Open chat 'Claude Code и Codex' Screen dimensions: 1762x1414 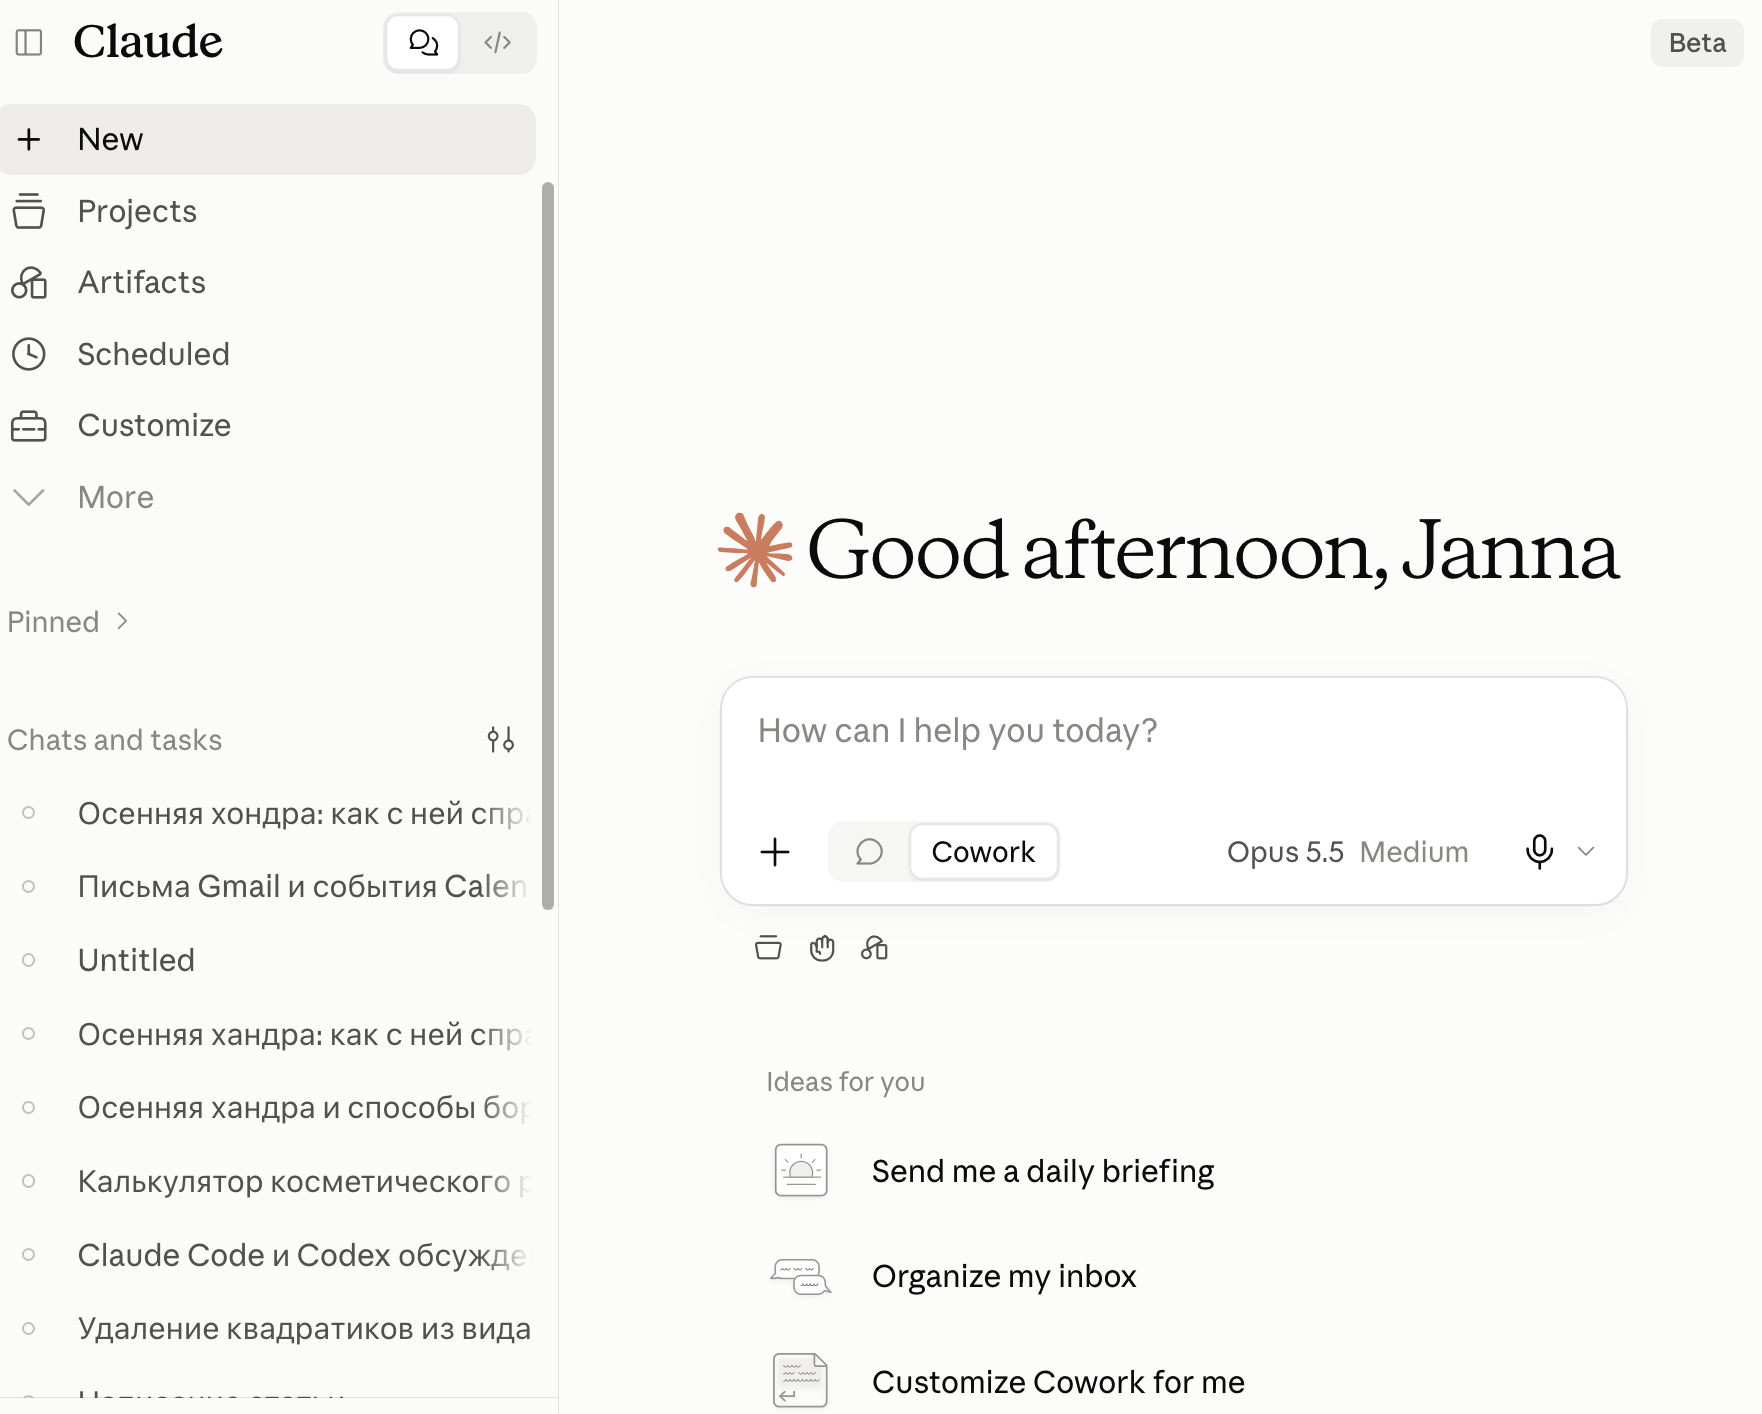tap(267, 1256)
